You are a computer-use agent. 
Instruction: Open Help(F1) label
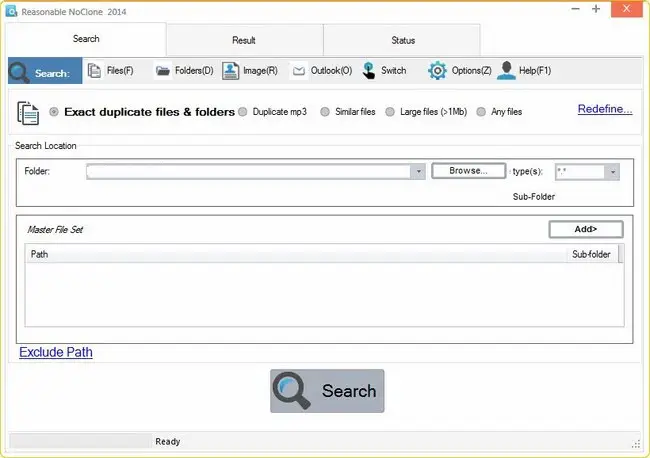click(x=535, y=71)
